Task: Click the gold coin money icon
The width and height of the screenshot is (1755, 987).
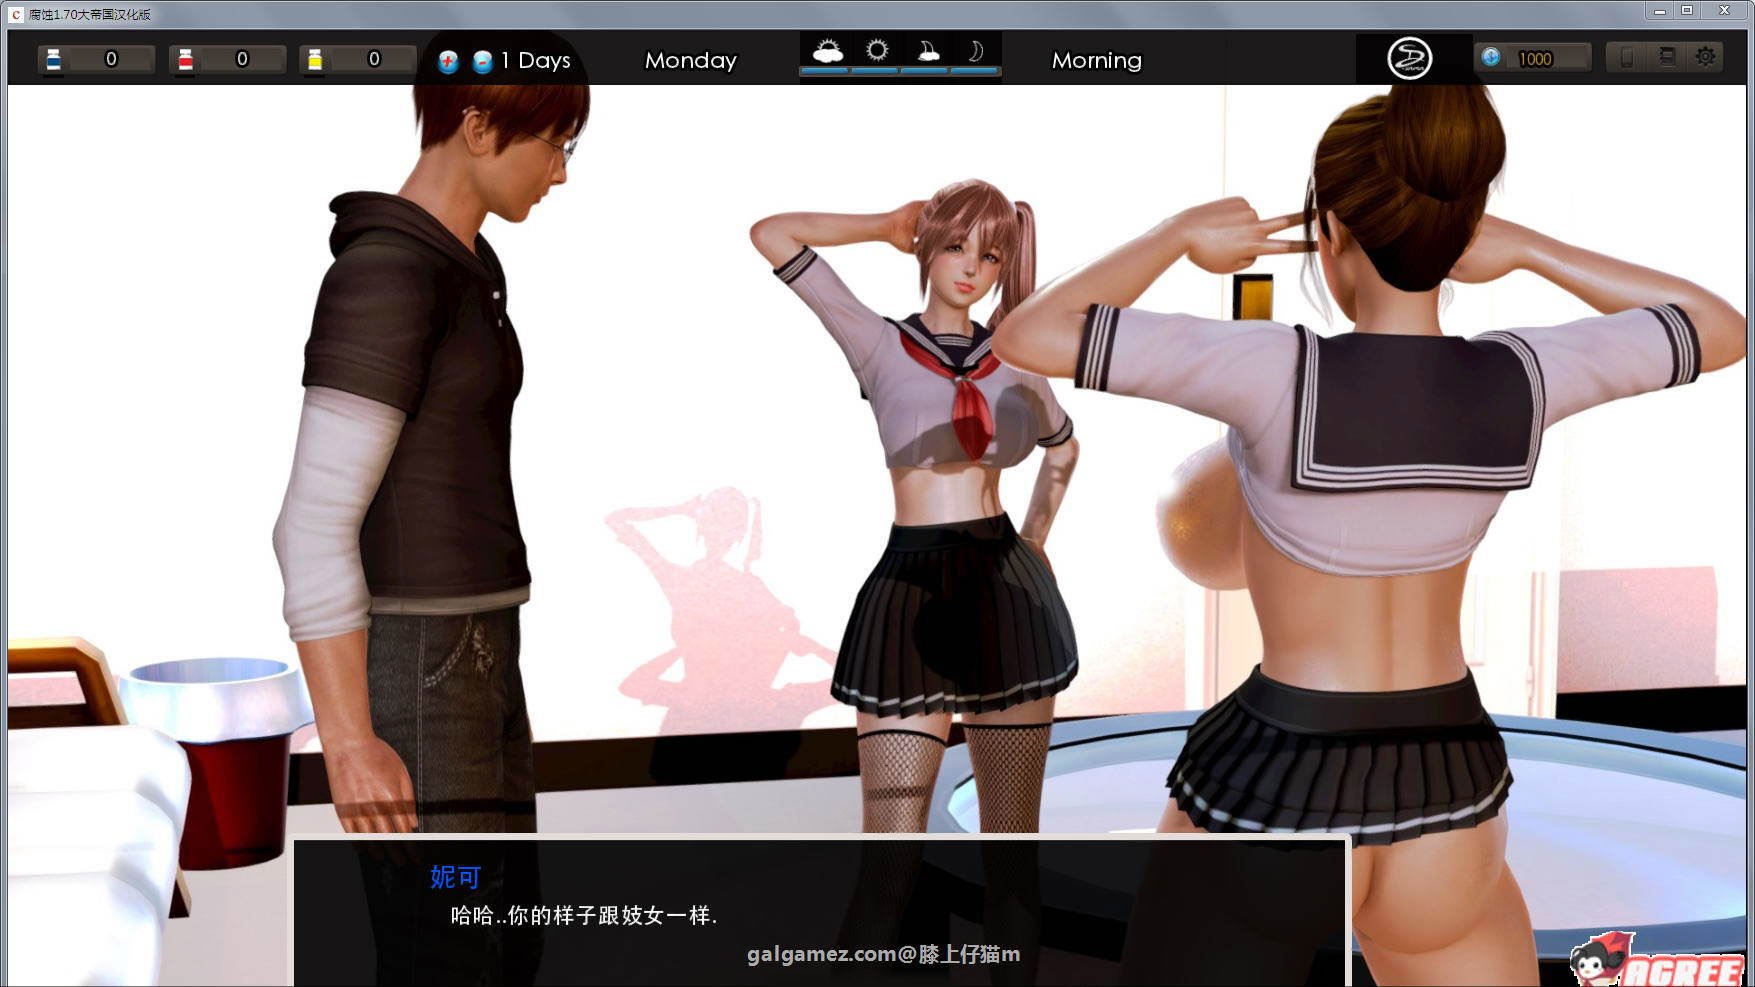Action: [1489, 58]
